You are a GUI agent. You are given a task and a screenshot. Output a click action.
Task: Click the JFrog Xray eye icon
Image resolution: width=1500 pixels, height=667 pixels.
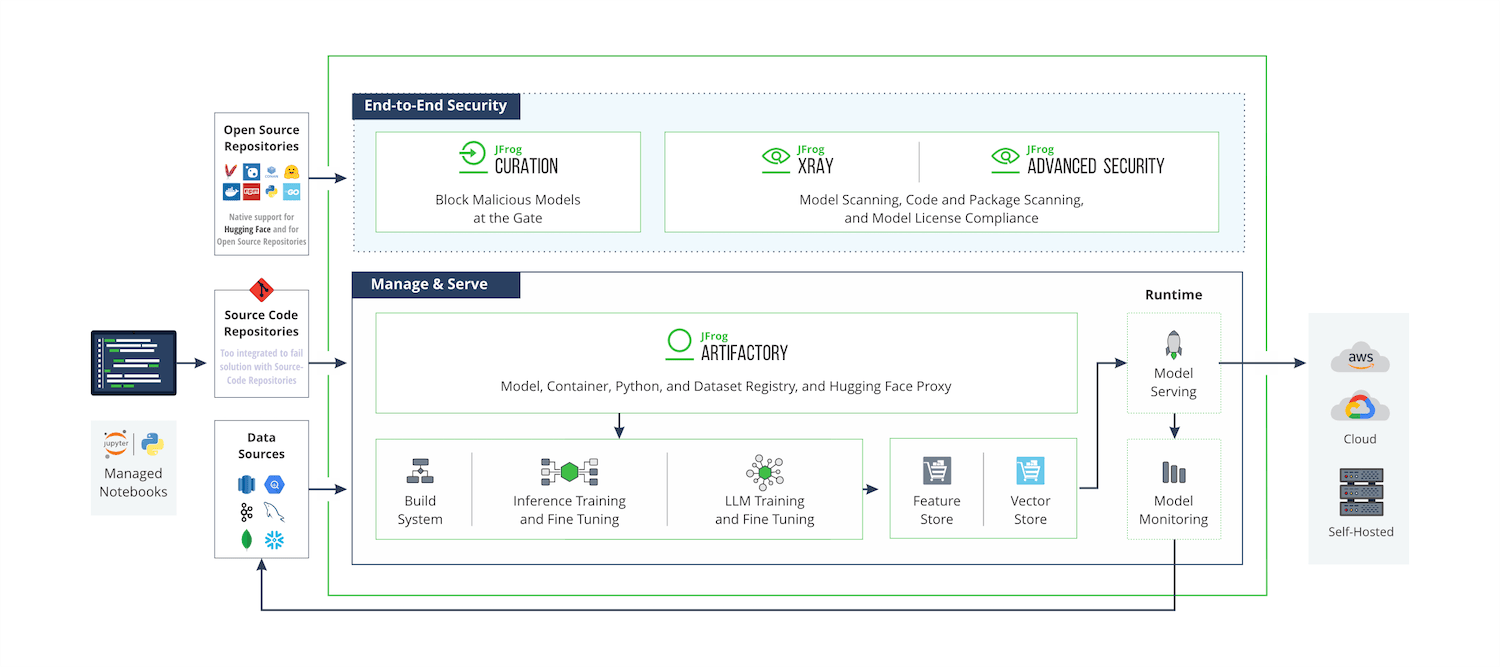tap(776, 158)
